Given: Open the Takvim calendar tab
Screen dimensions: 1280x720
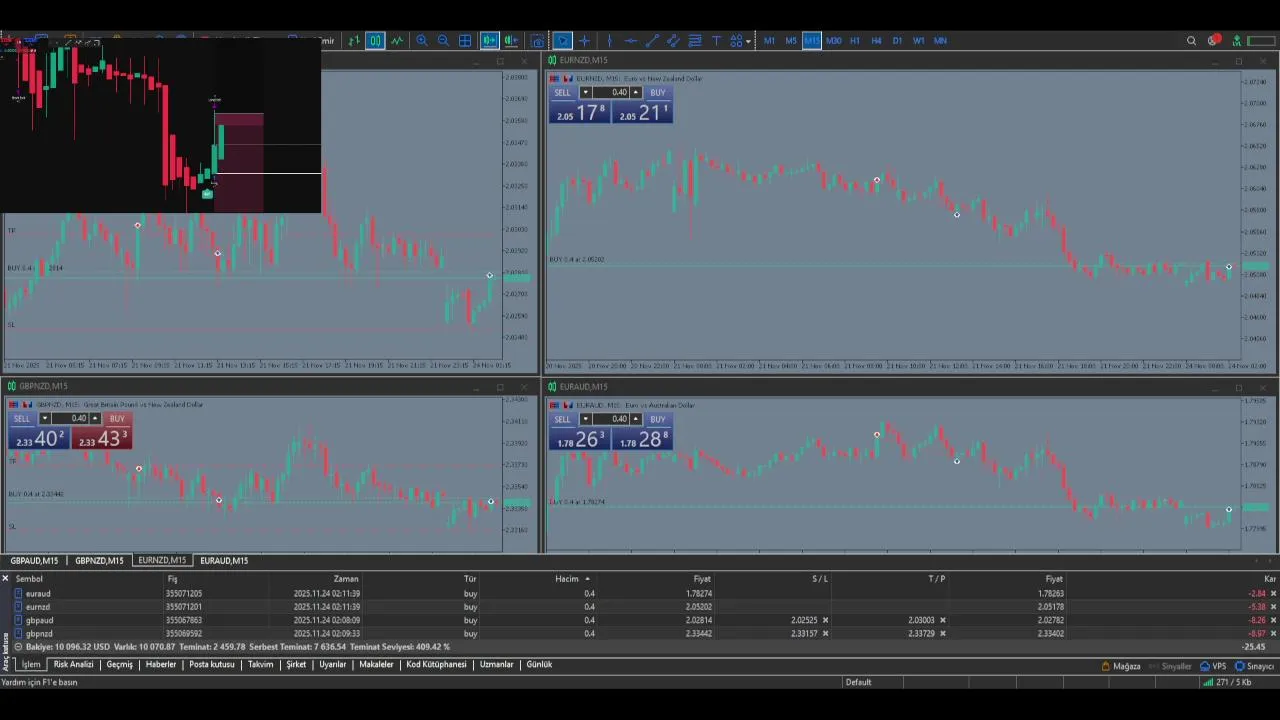Looking at the screenshot, I should [x=261, y=665].
